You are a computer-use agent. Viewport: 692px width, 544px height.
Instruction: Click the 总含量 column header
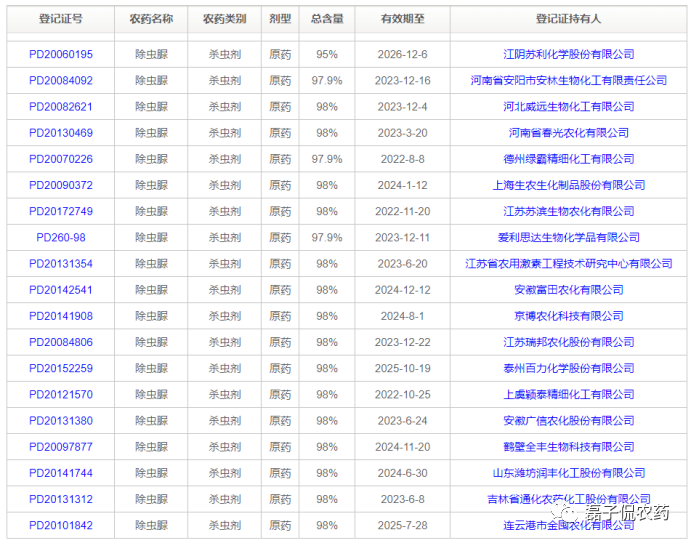327,19
